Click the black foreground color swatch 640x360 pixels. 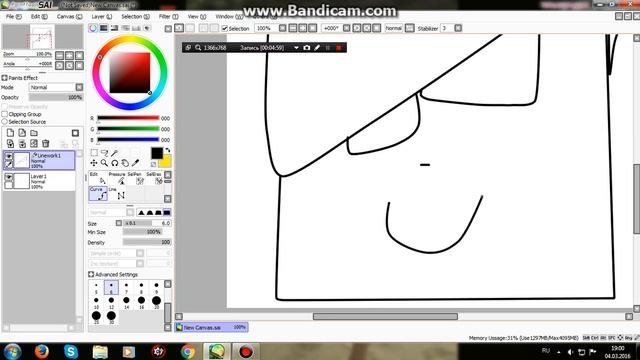[x=157, y=153]
